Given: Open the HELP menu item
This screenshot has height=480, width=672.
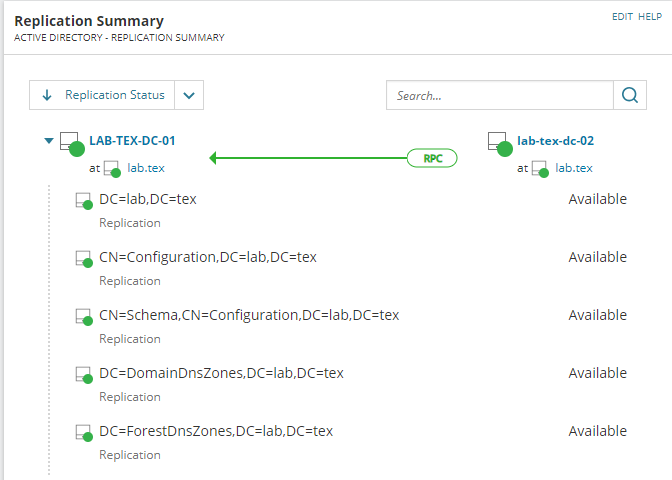Looking at the screenshot, I should pos(650,18).
